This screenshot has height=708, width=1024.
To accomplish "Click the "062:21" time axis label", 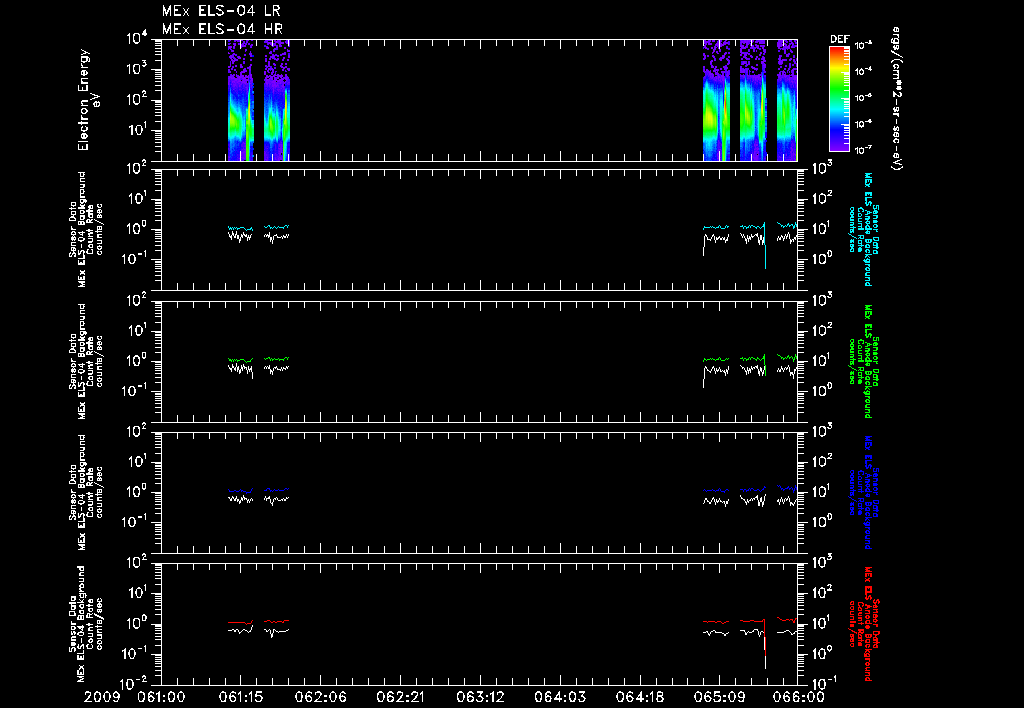I will point(400,697).
